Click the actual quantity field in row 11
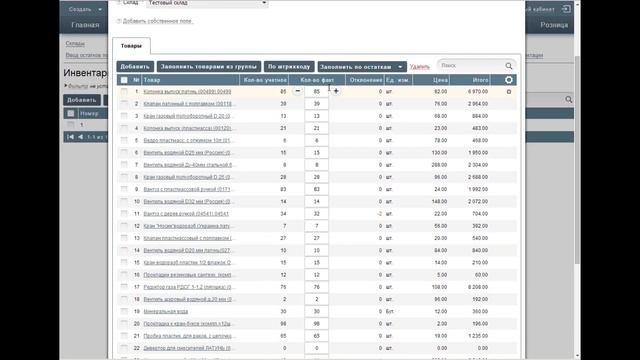Image resolution: width=640 pixels, height=360 pixels. [x=316, y=213]
